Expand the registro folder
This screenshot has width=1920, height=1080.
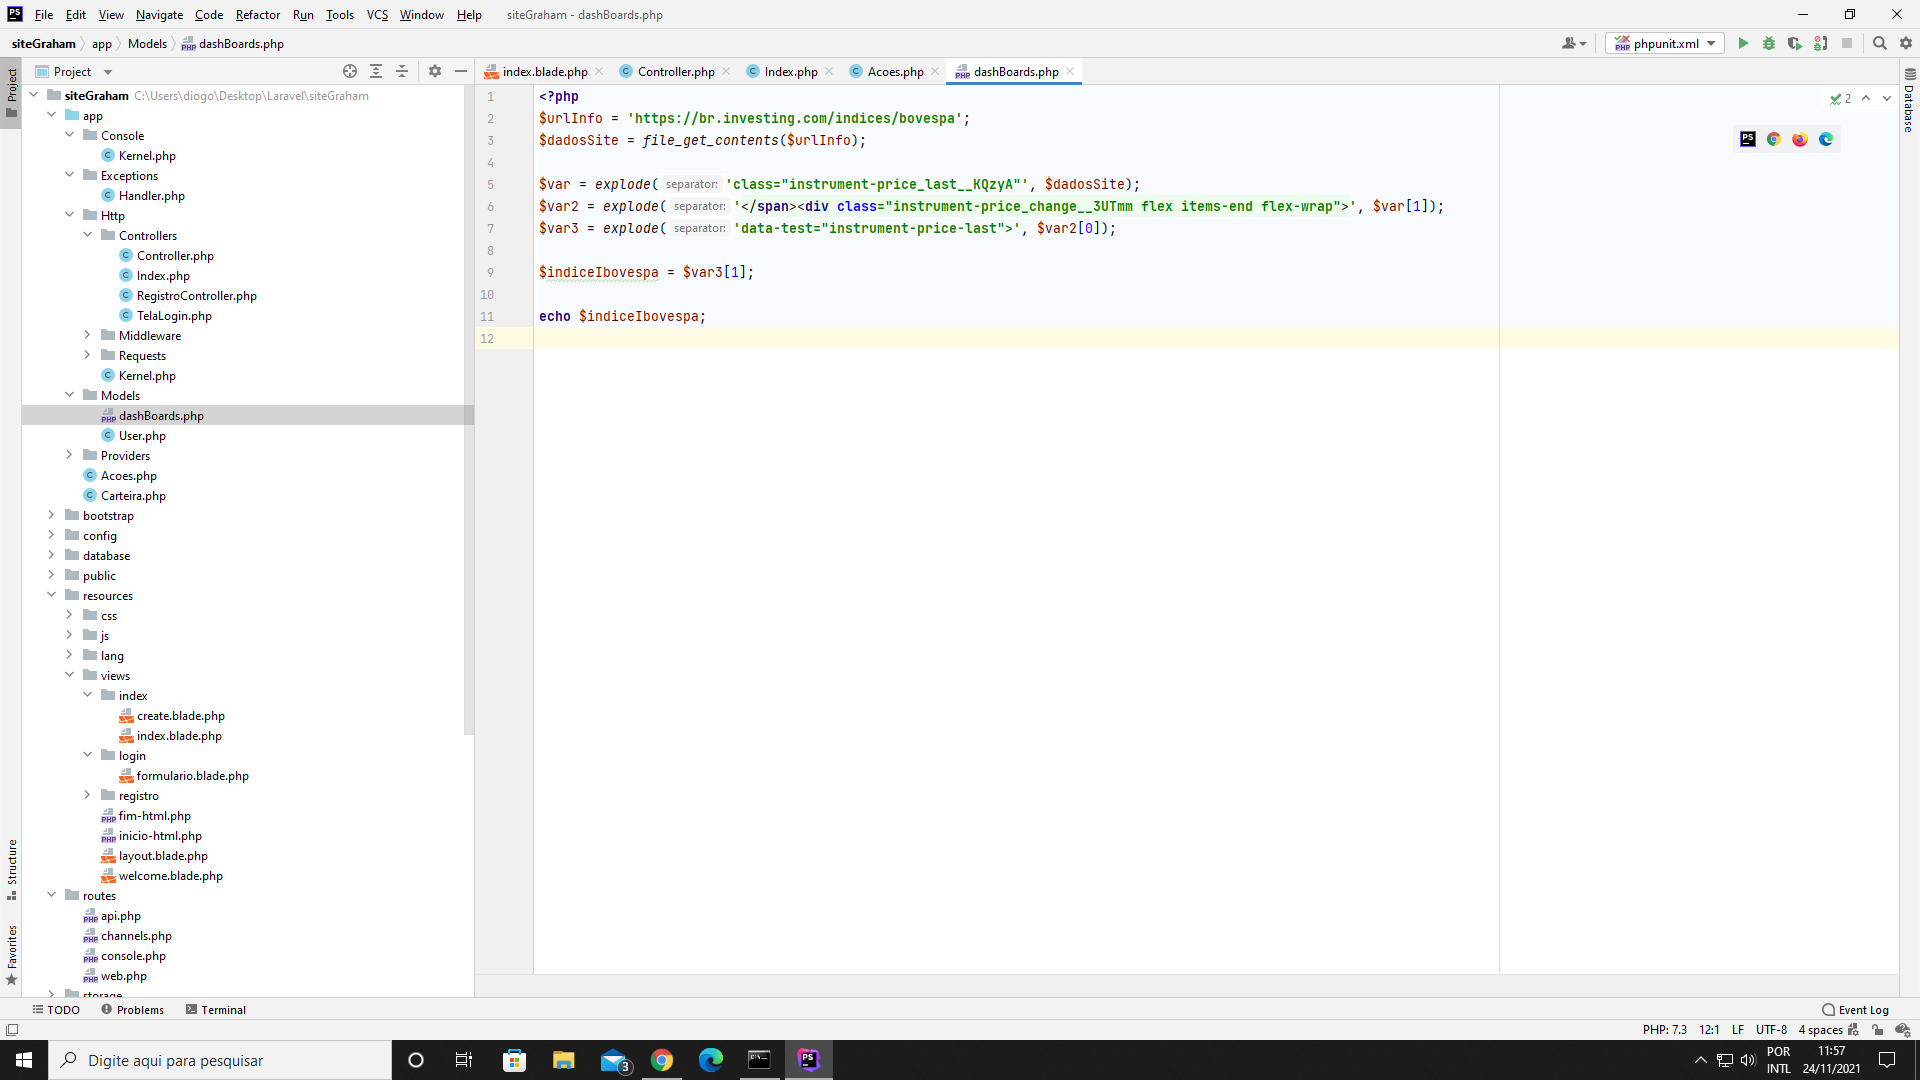(x=88, y=795)
